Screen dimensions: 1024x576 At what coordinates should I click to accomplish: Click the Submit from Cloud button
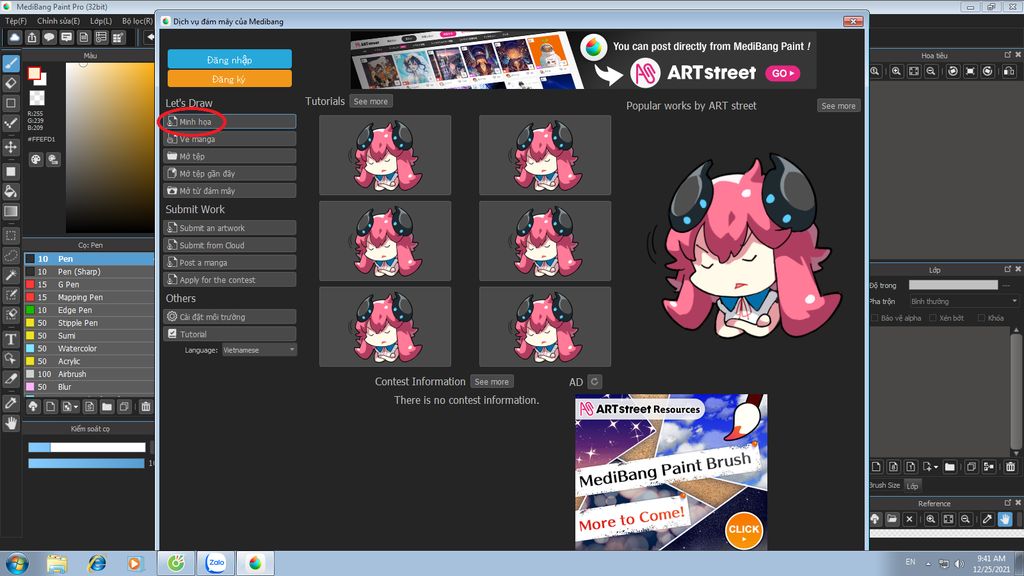(x=229, y=245)
